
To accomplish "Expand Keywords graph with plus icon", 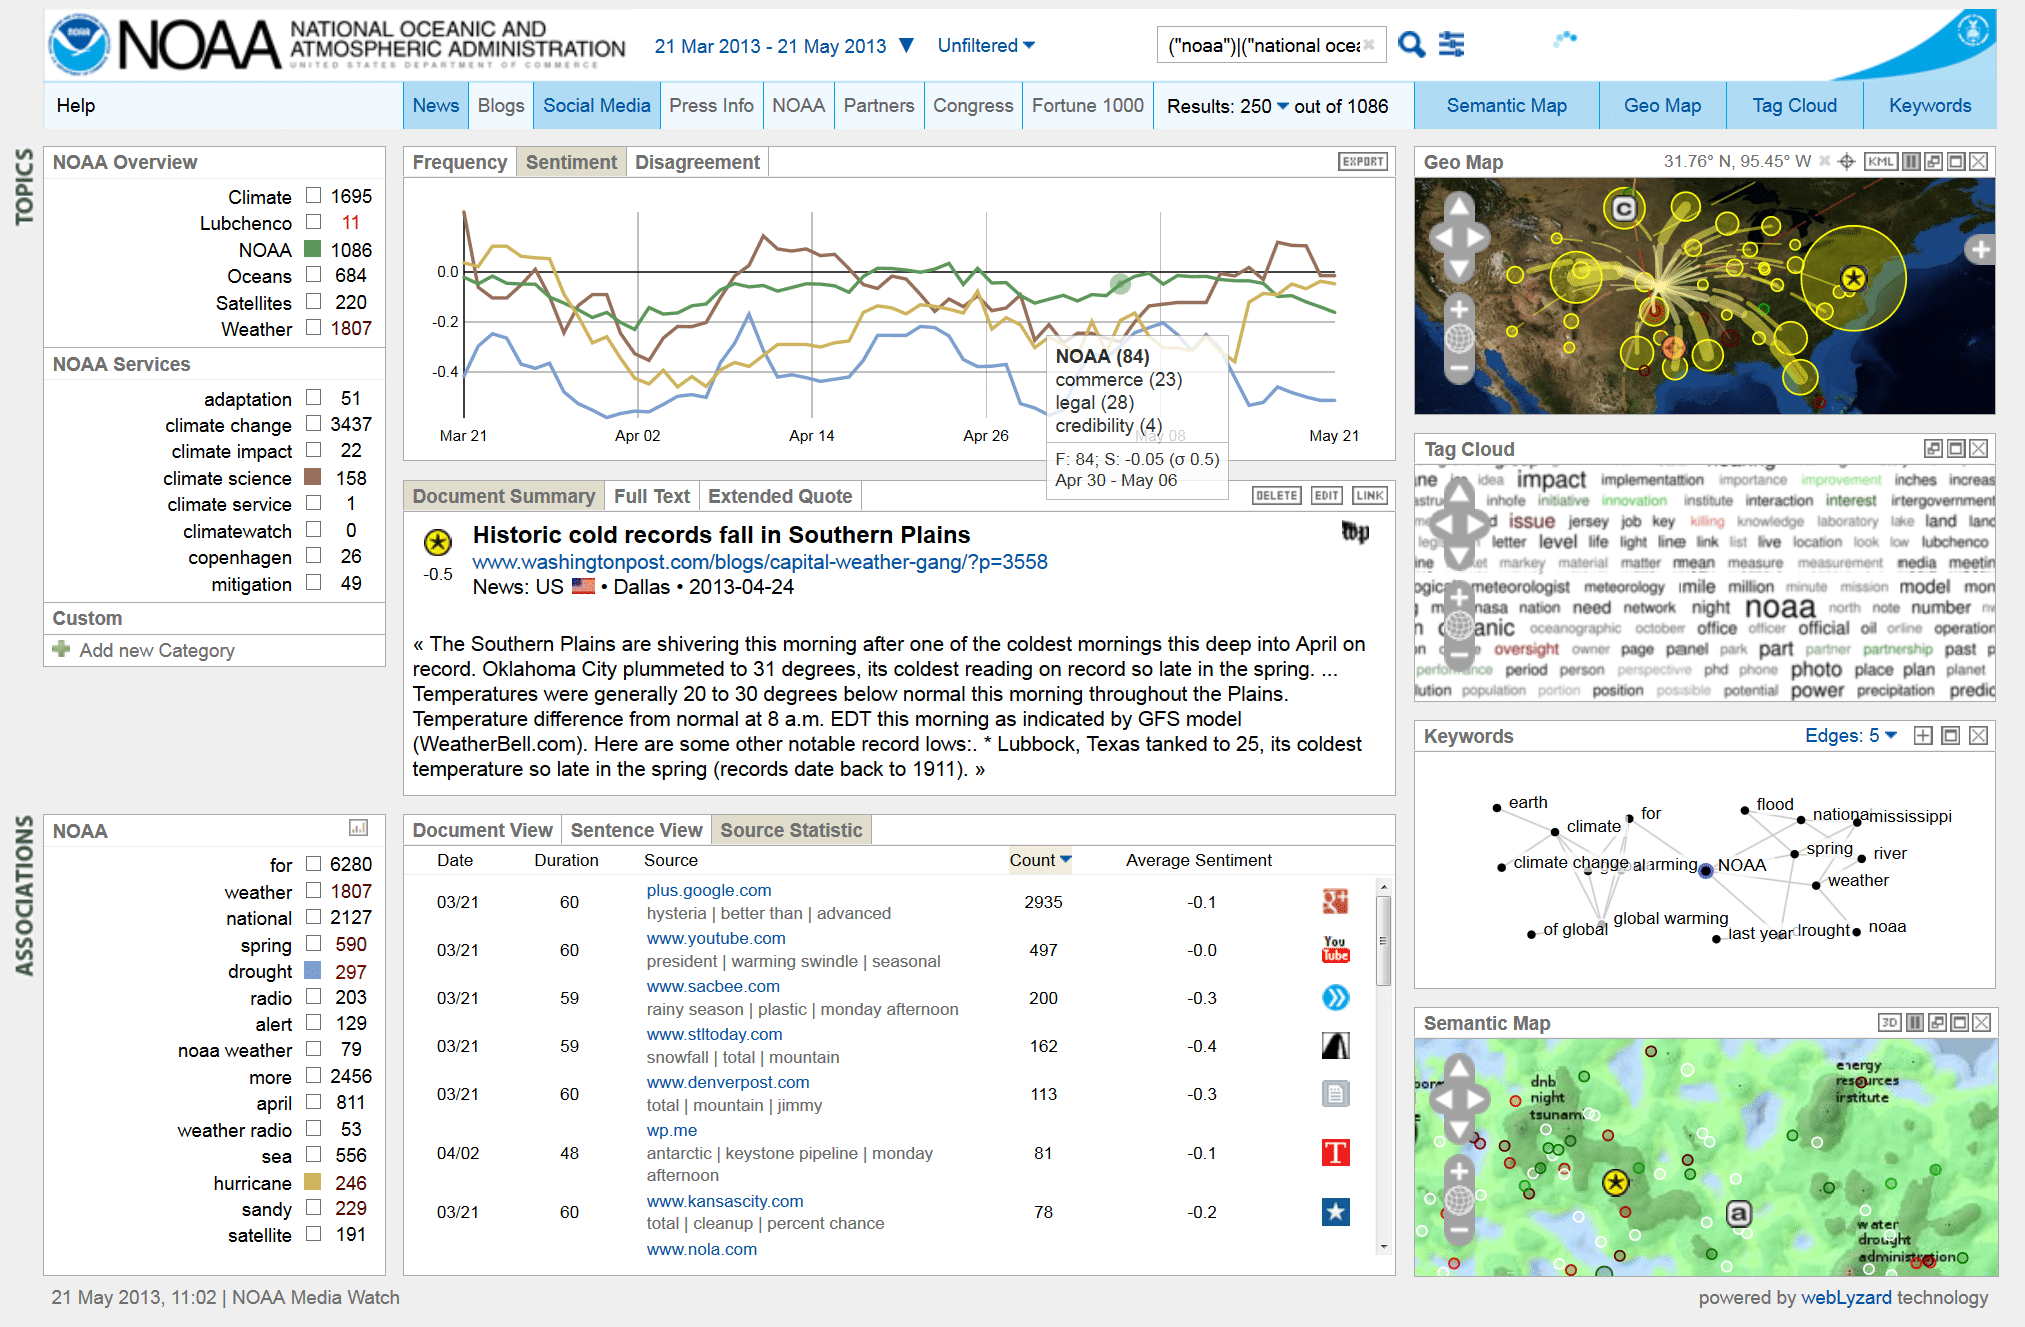I will (x=1922, y=736).
